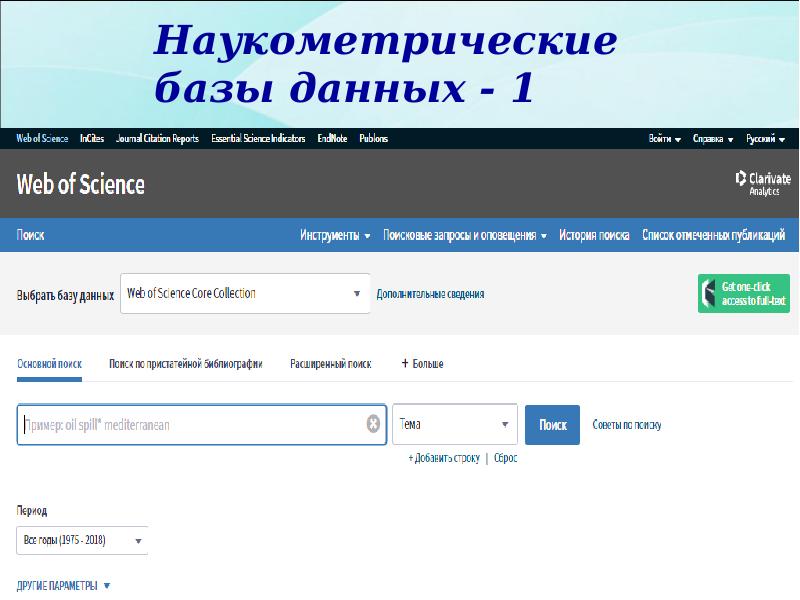The width and height of the screenshot is (800, 600).
Task: Open Journal Citation Reports link
Action: click(x=157, y=139)
